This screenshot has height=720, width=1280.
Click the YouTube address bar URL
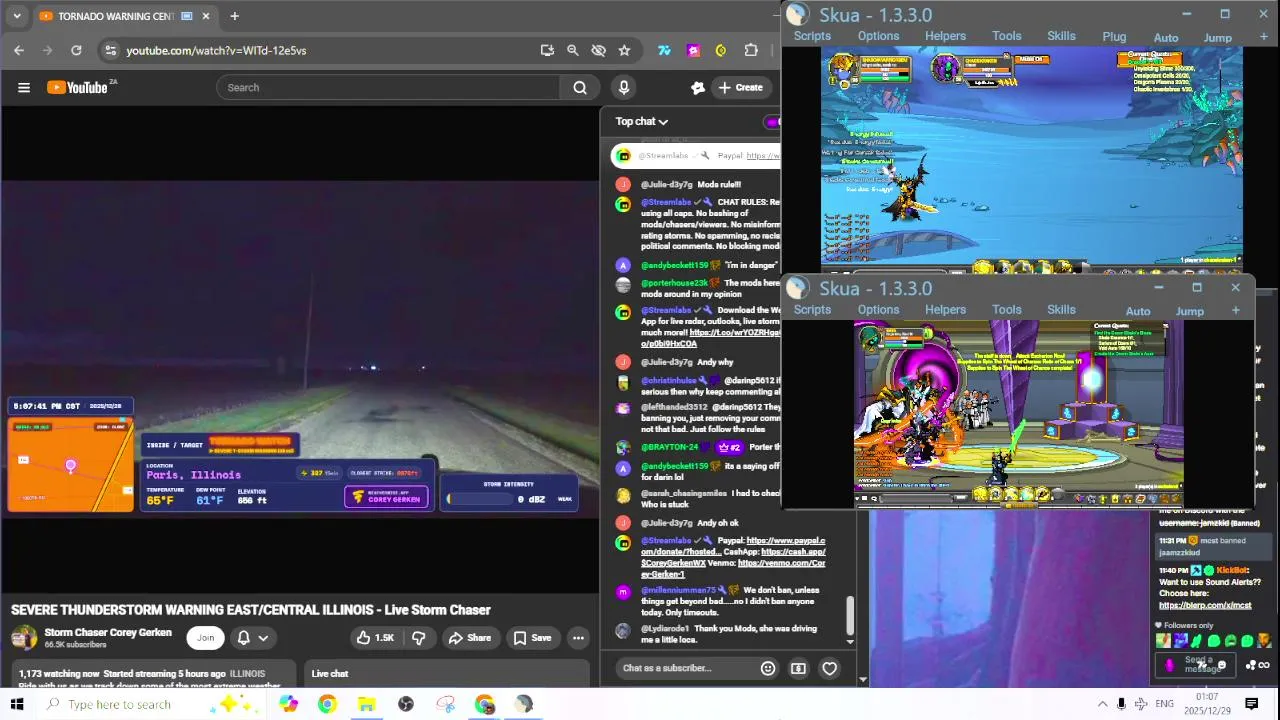[x=216, y=50]
